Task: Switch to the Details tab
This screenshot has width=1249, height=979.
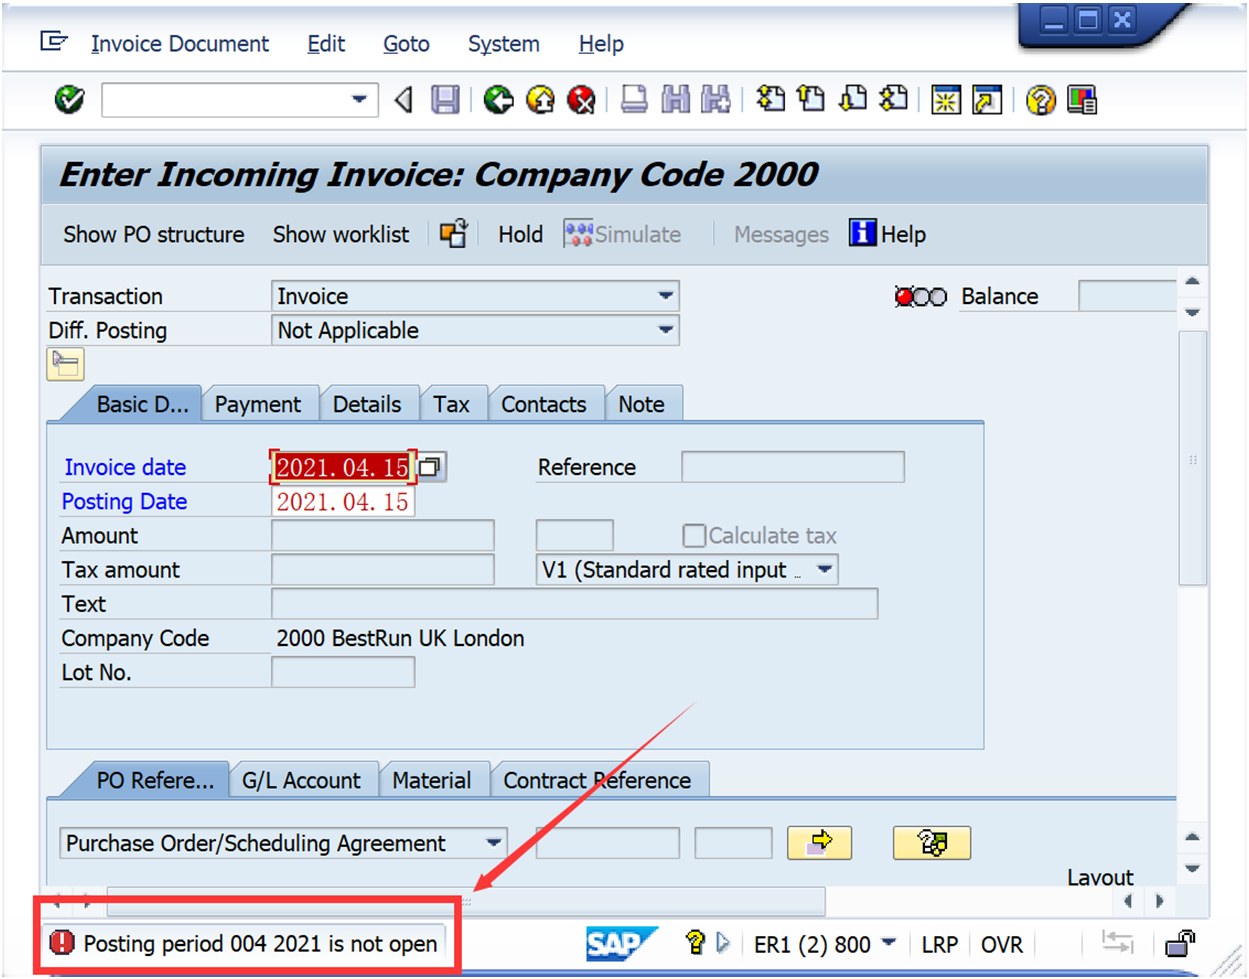Action: [367, 404]
